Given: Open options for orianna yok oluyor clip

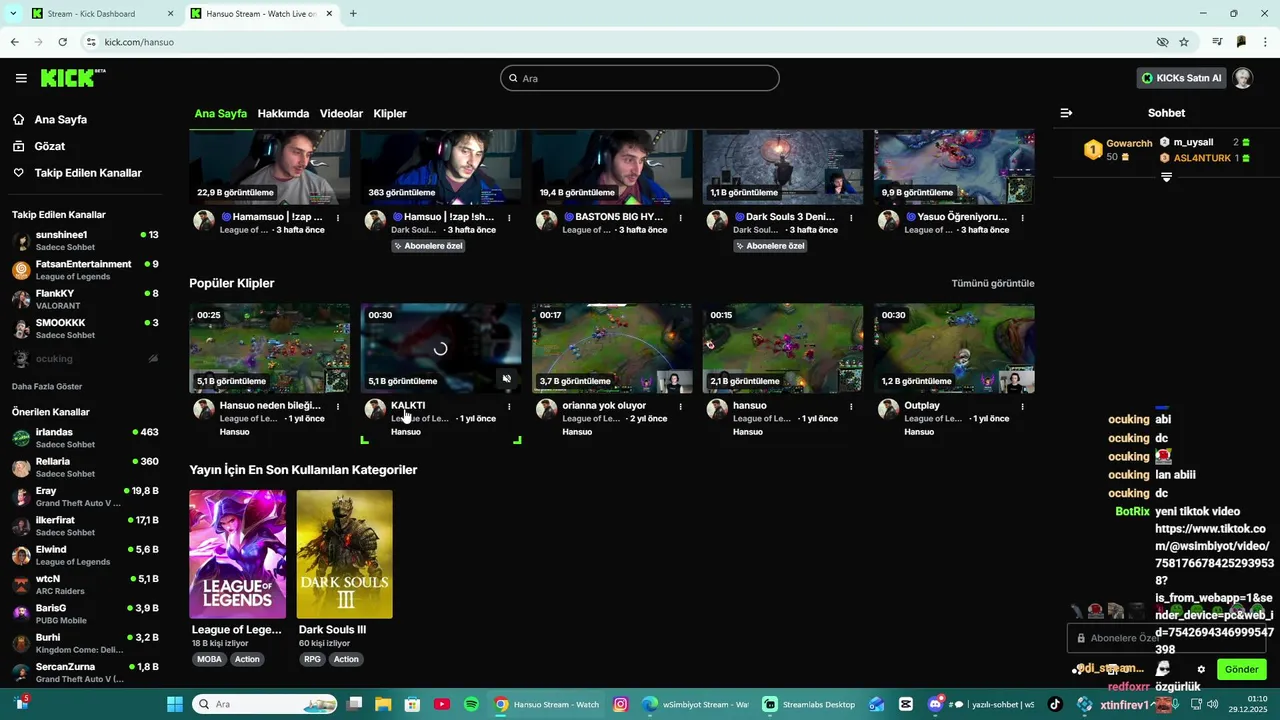Looking at the screenshot, I should (680, 406).
